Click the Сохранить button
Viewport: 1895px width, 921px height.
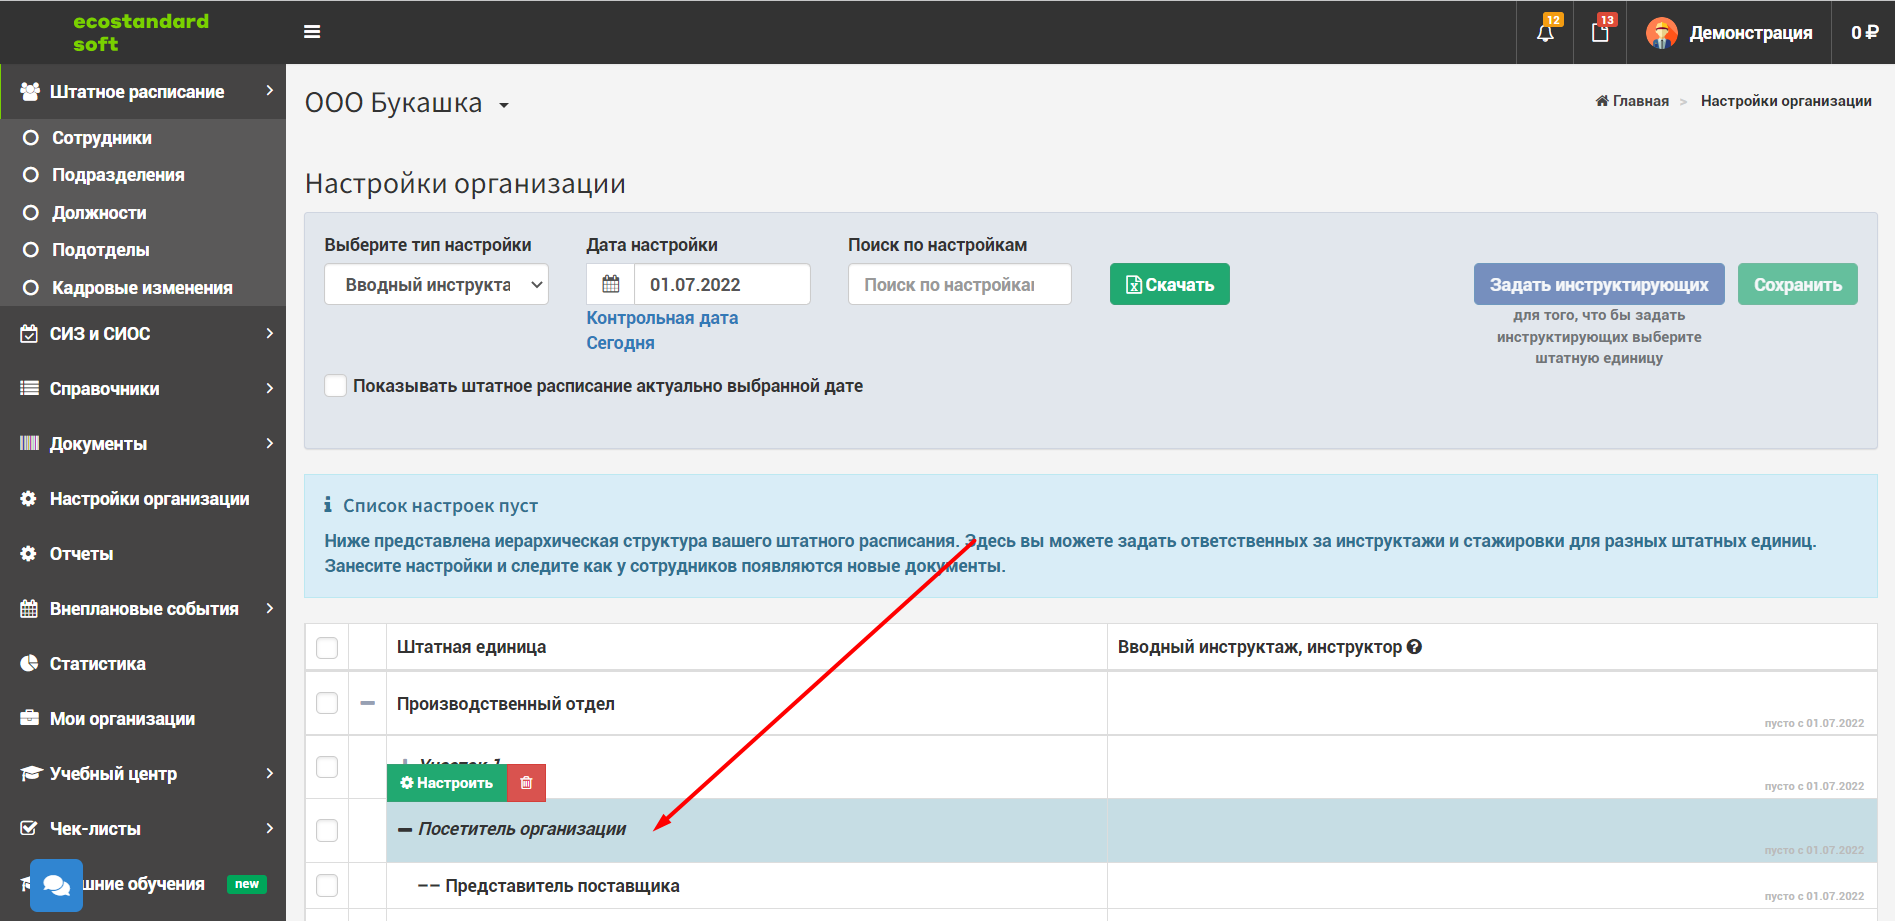pos(1797,284)
